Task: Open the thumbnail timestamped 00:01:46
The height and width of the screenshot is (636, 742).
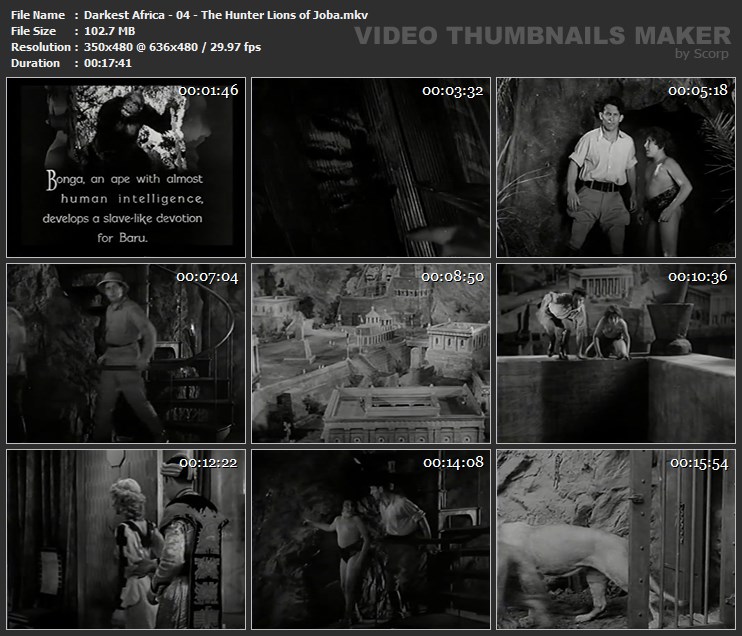Action: (126, 168)
